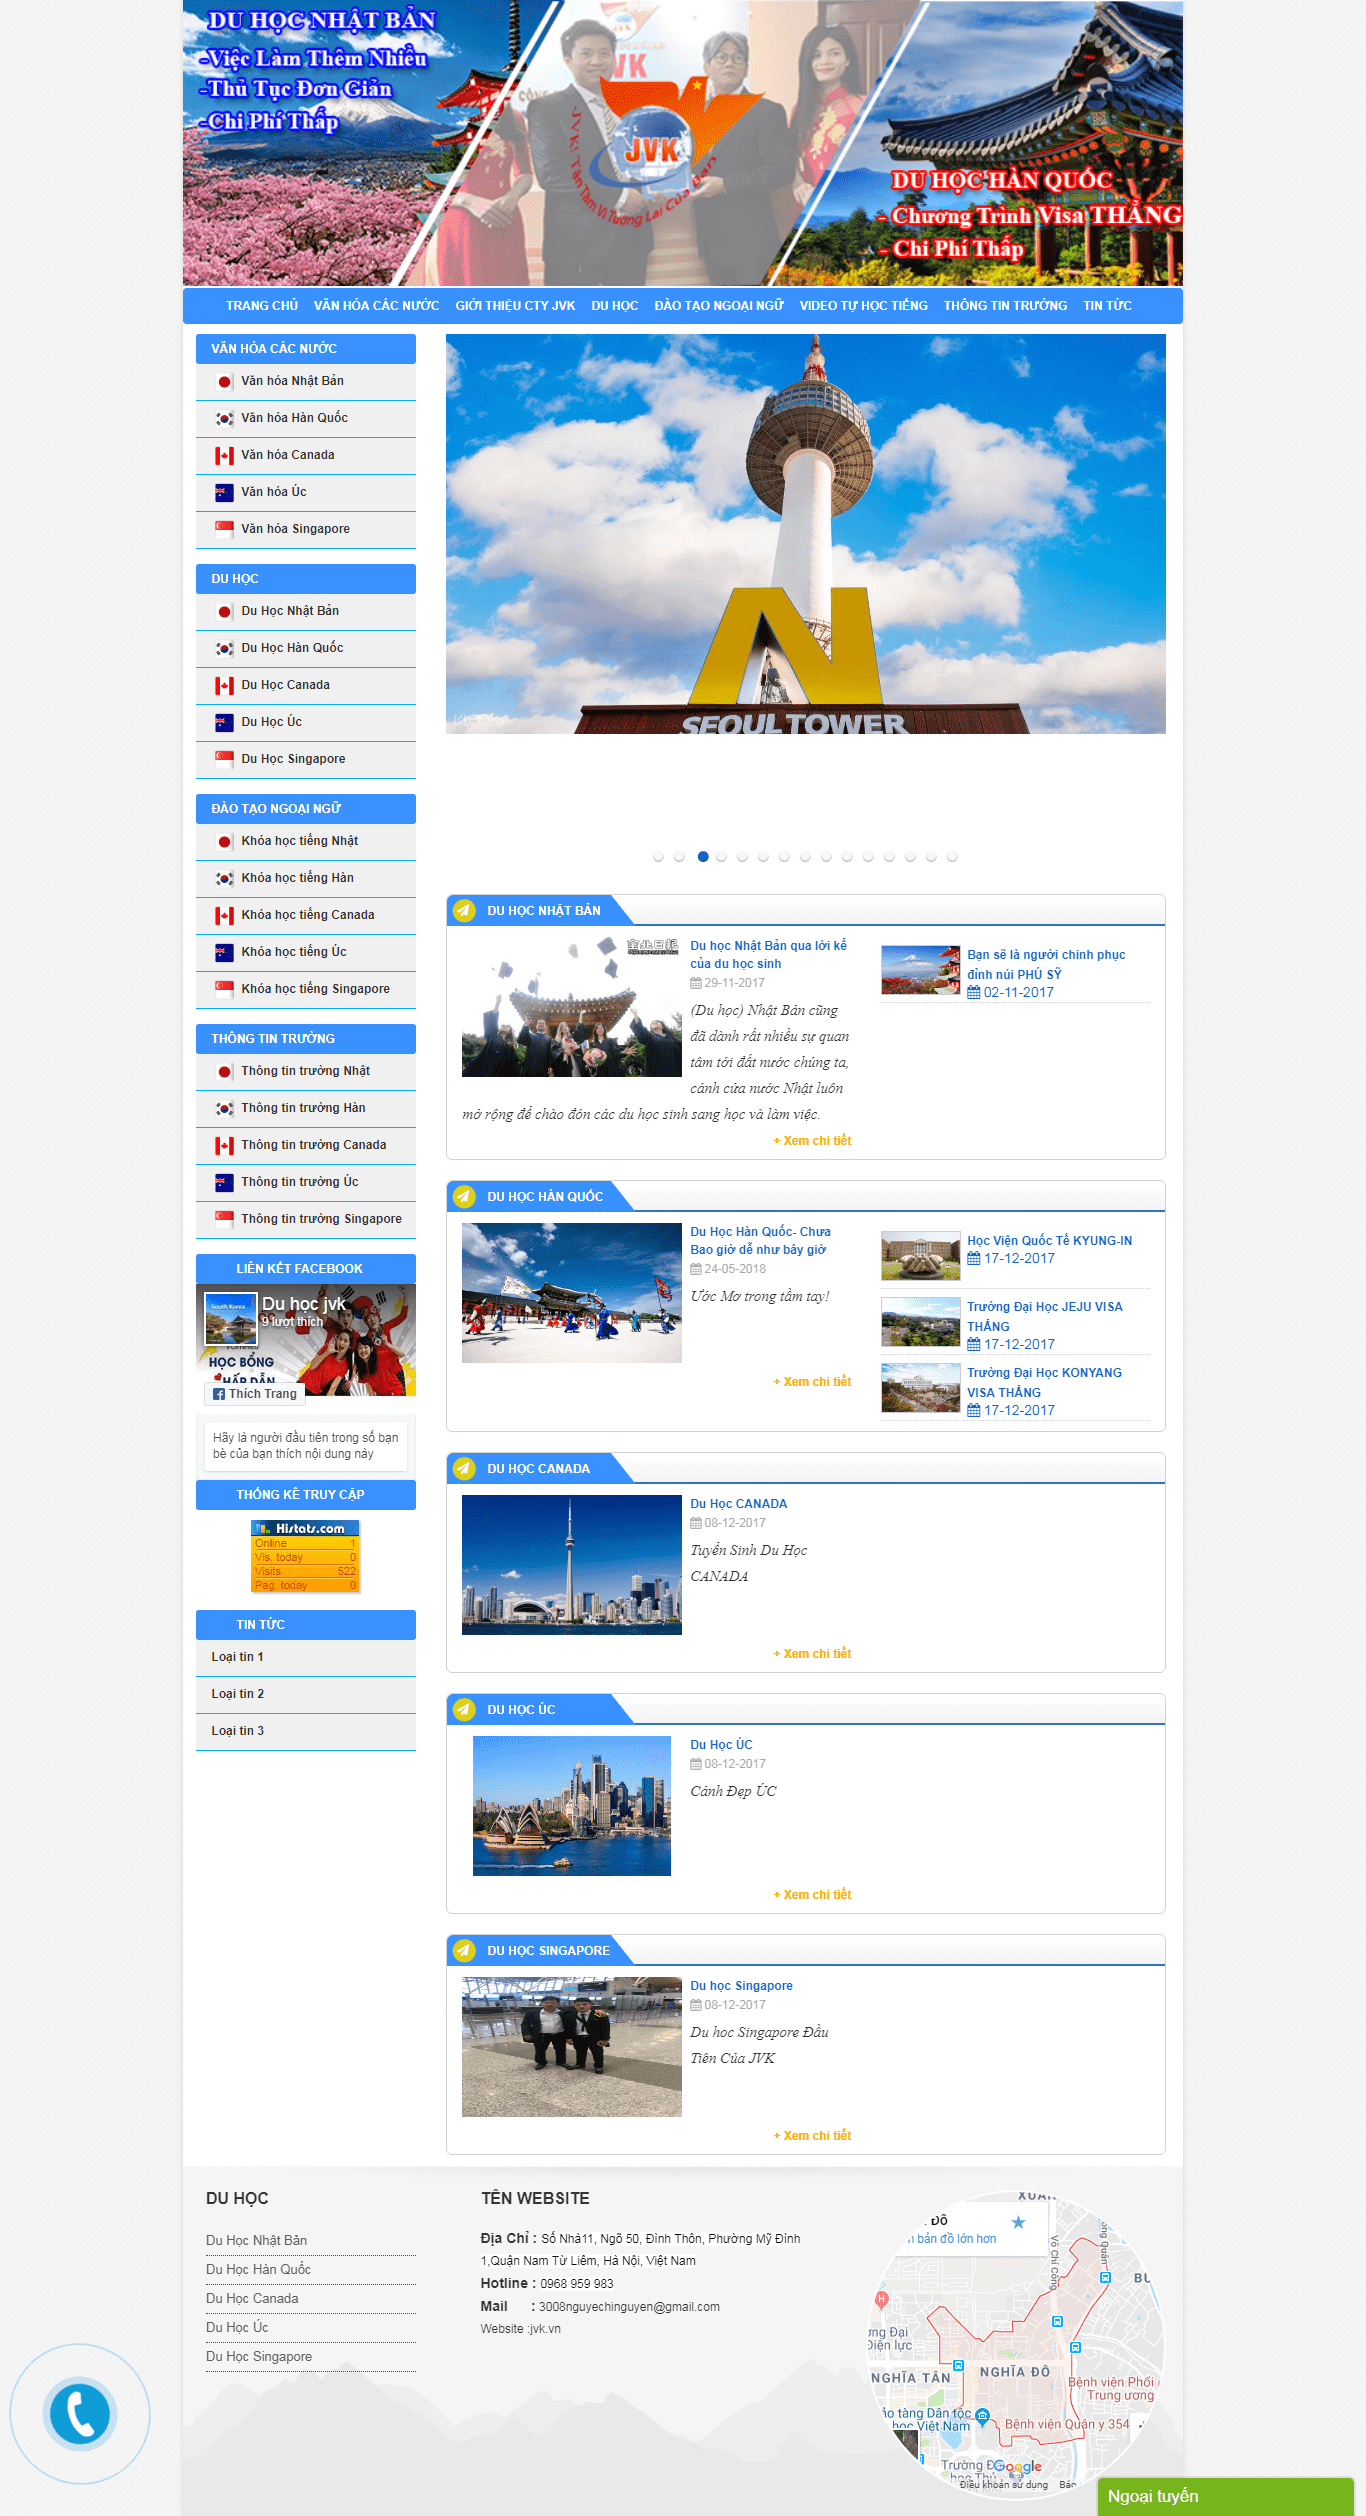1366x2516 pixels.
Task: Select the fourth carousel slide dot
Action: pos(721,857)
